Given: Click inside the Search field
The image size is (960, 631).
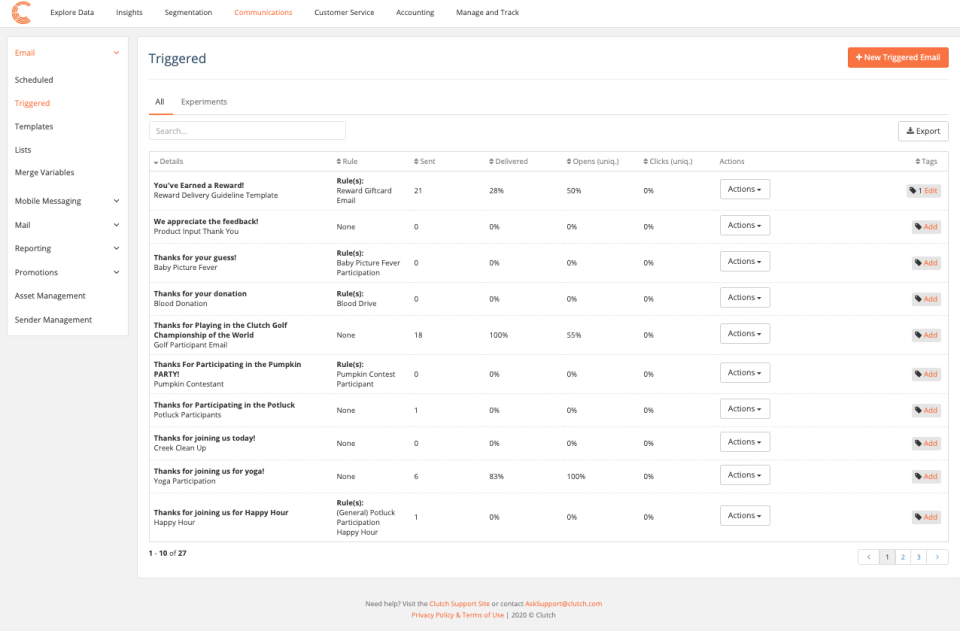Looking at the screenshot, I should tap(247, 130).
